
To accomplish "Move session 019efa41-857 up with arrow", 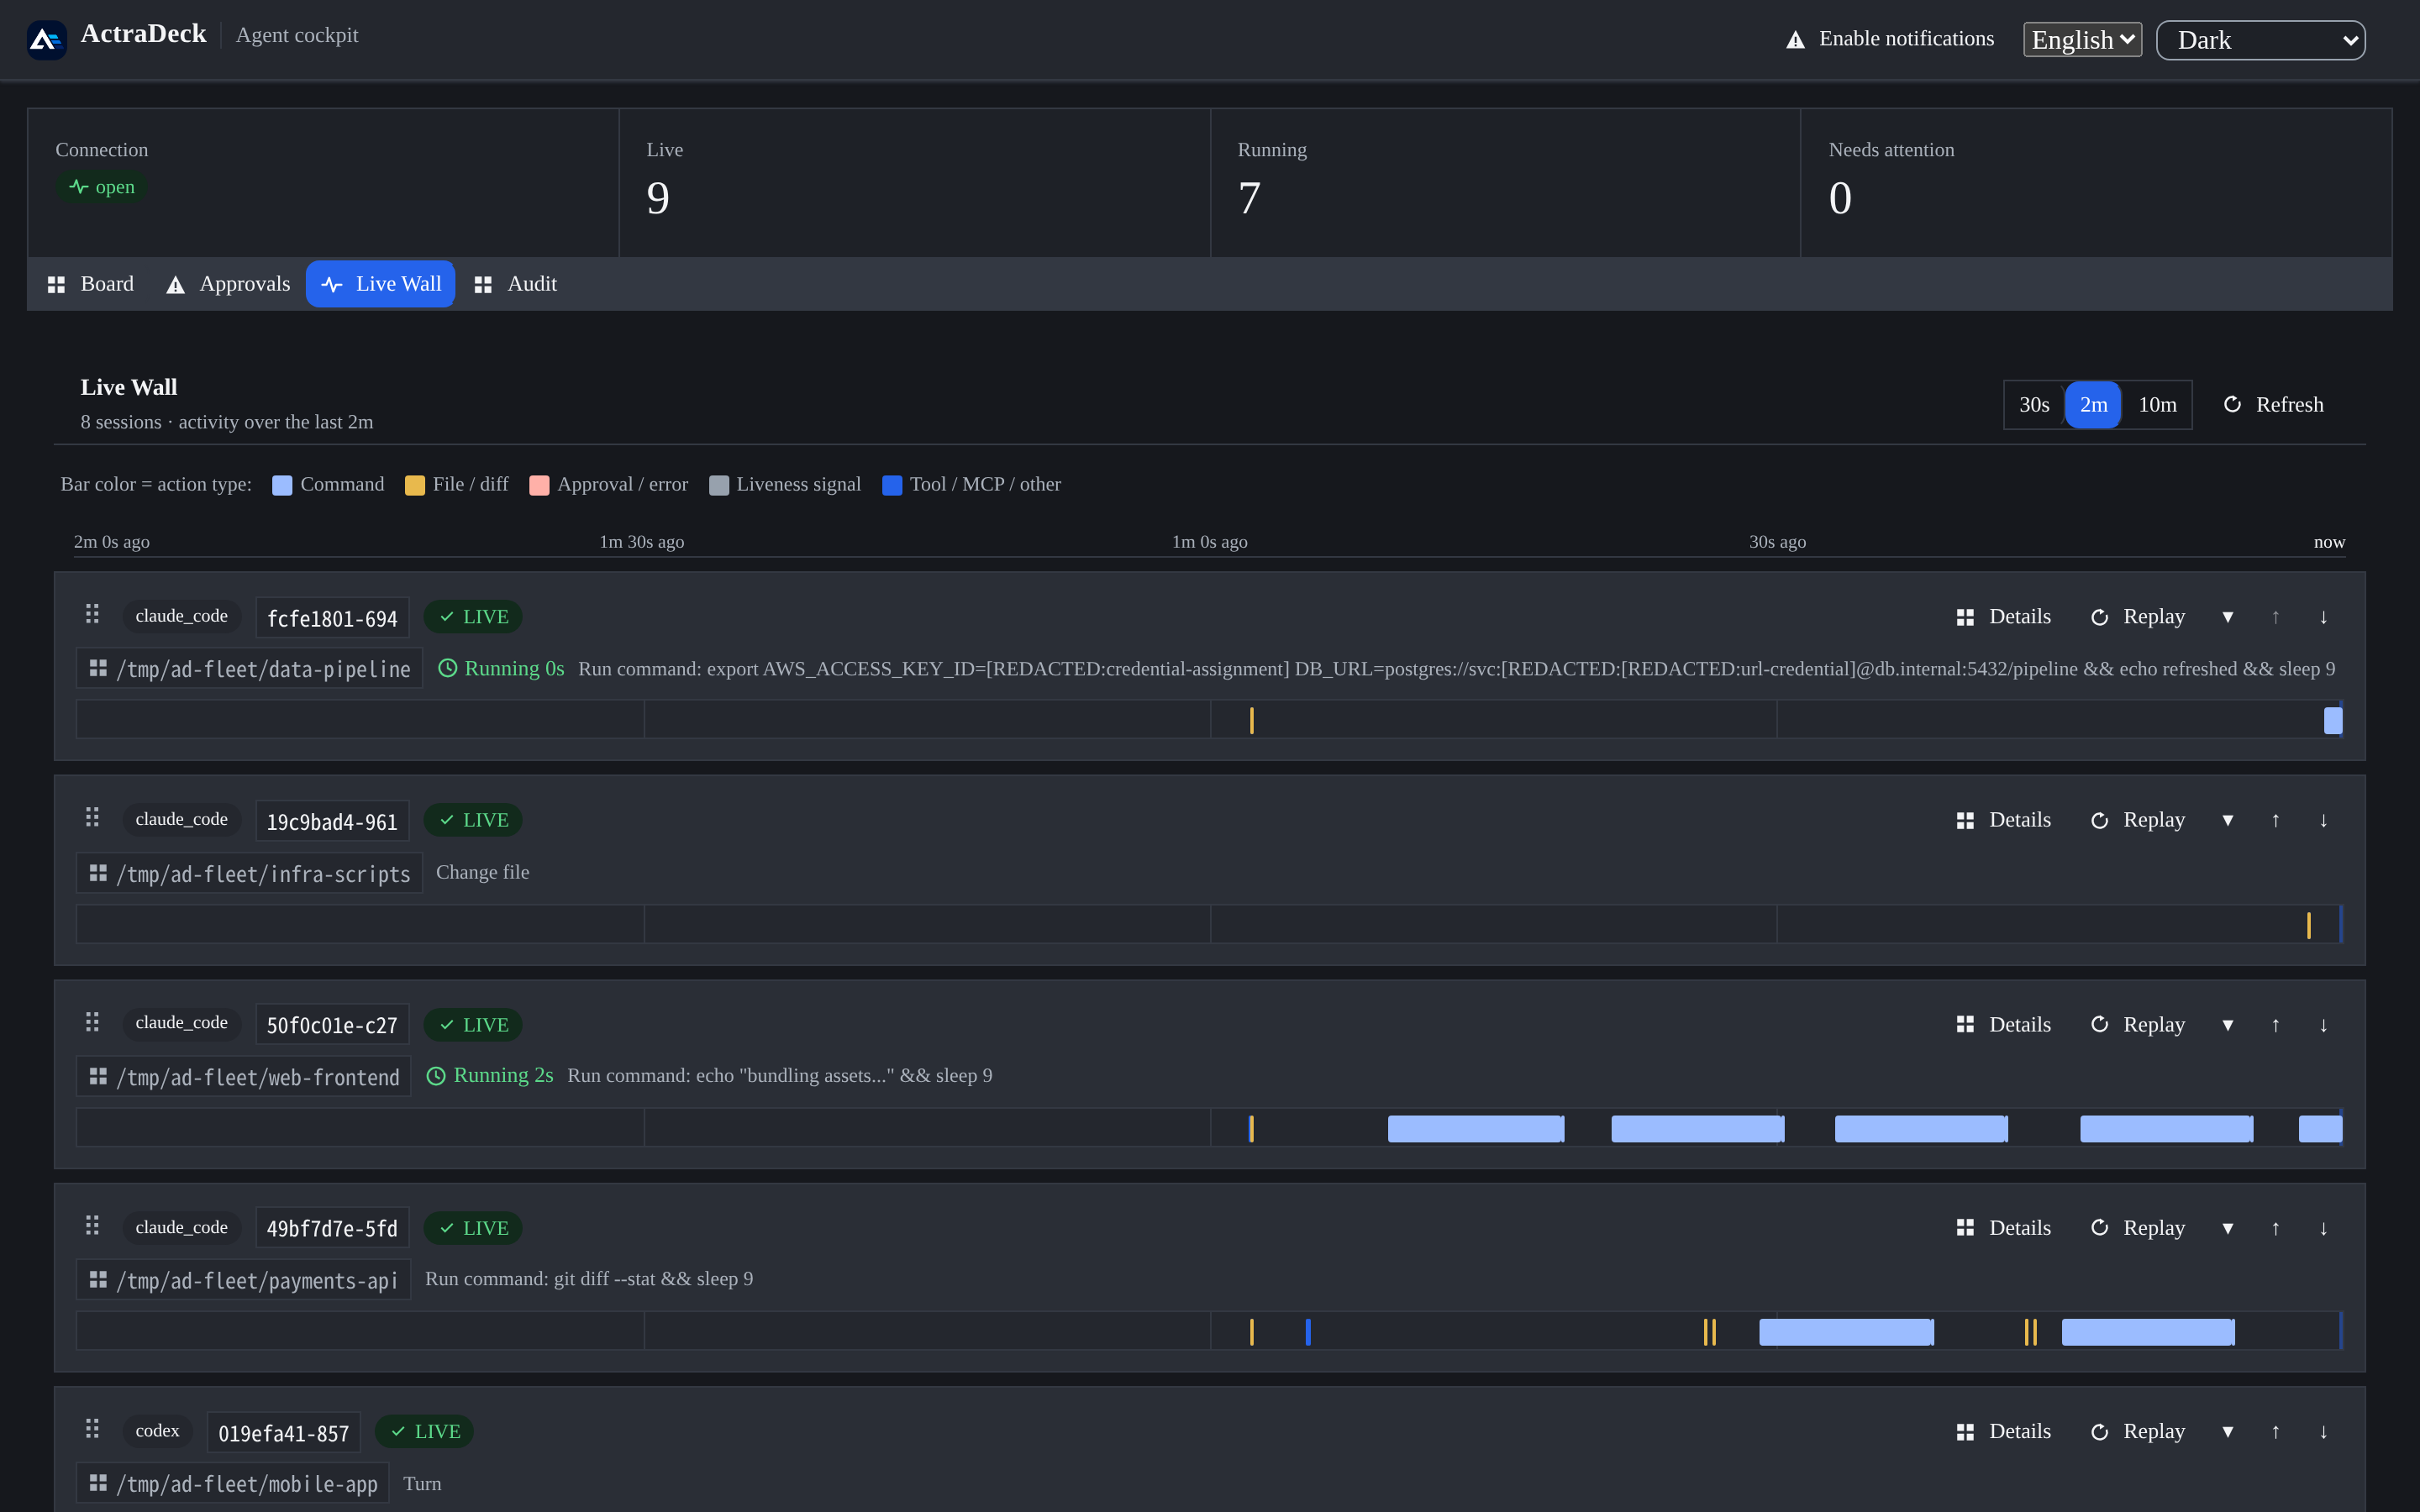I will click(2275, 1432).
